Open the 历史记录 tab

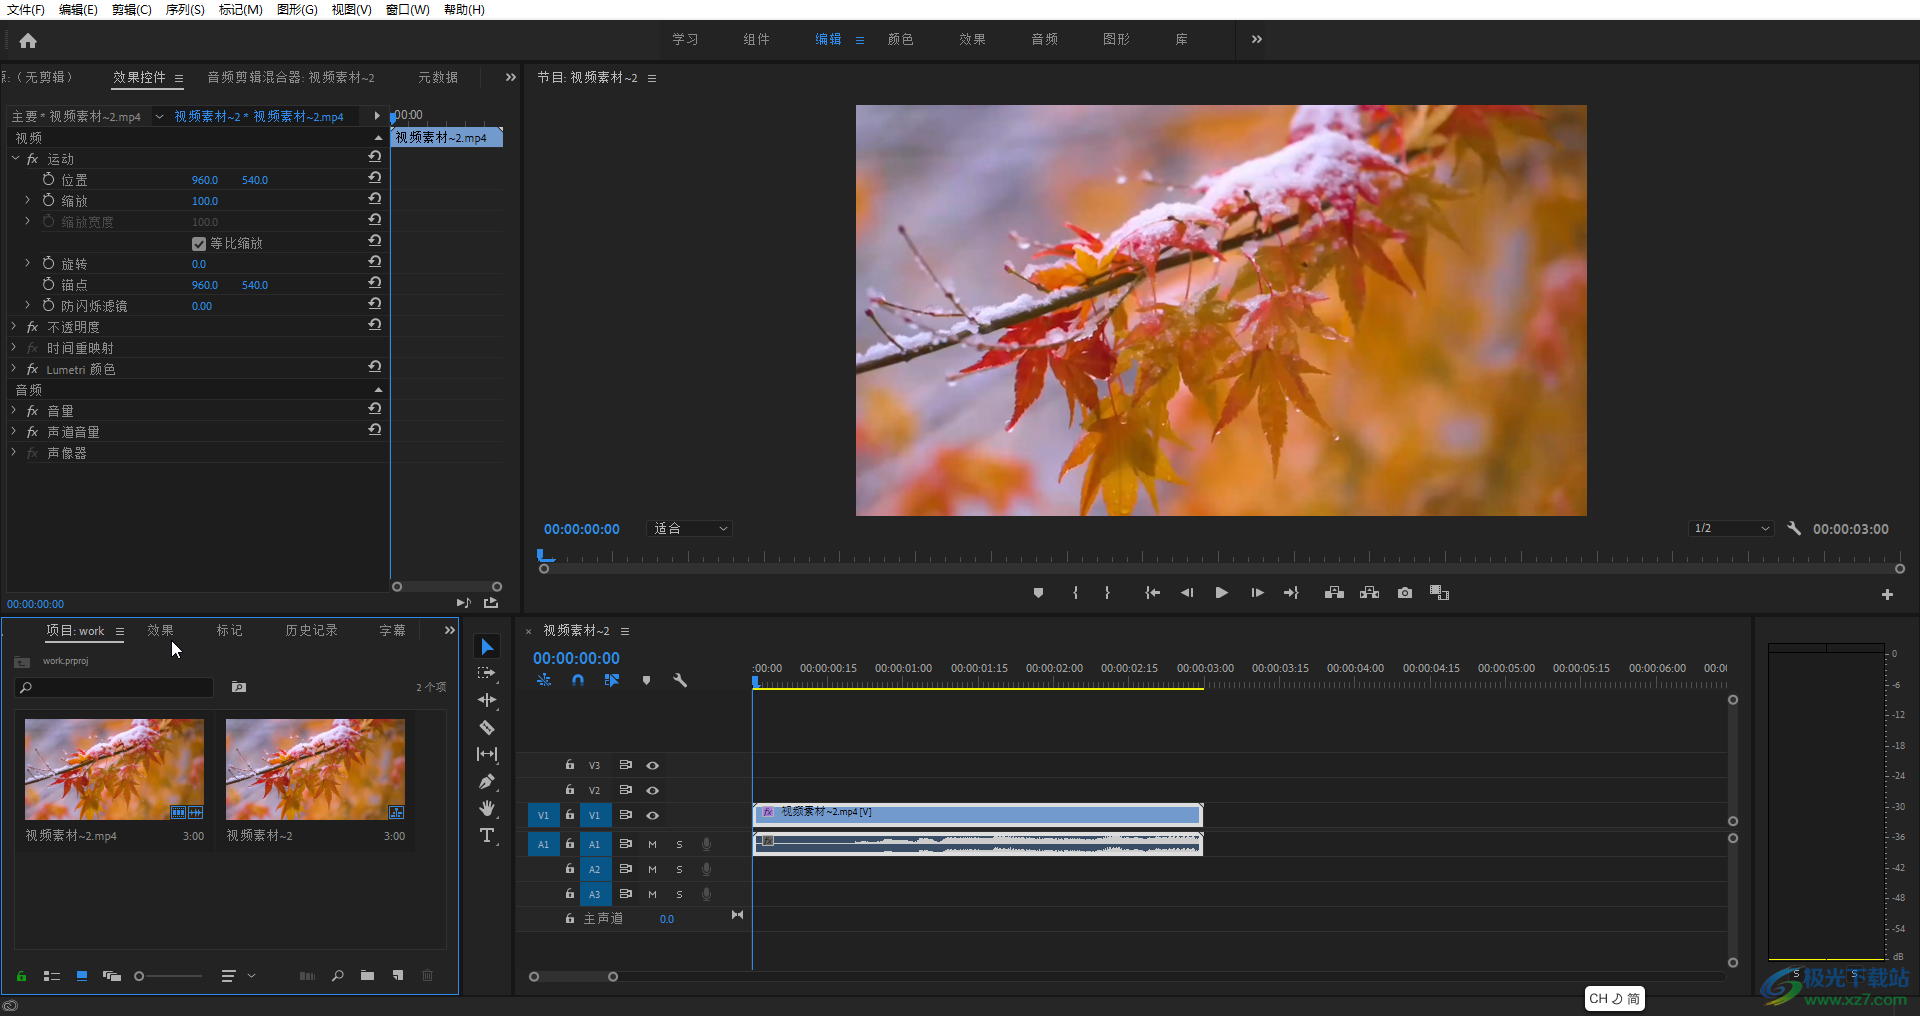(311, 630)
